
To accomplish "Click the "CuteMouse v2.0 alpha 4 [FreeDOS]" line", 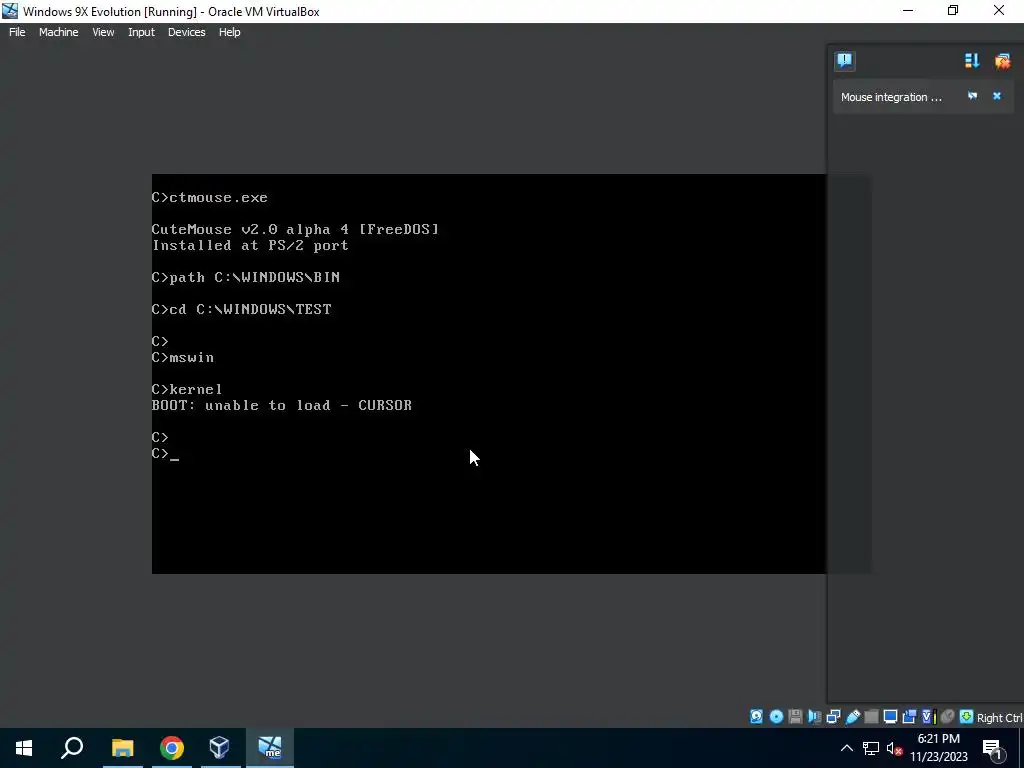I will [295, 229].
